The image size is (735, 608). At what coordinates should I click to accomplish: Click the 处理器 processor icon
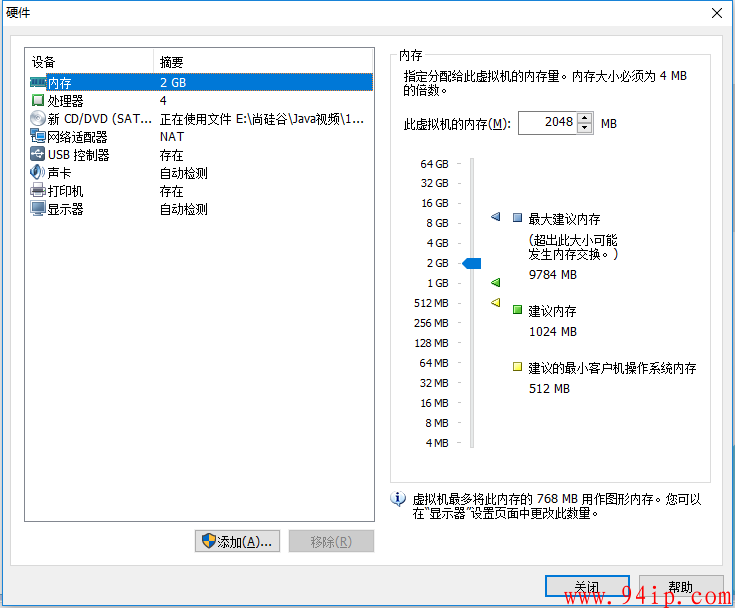[38, 100]
